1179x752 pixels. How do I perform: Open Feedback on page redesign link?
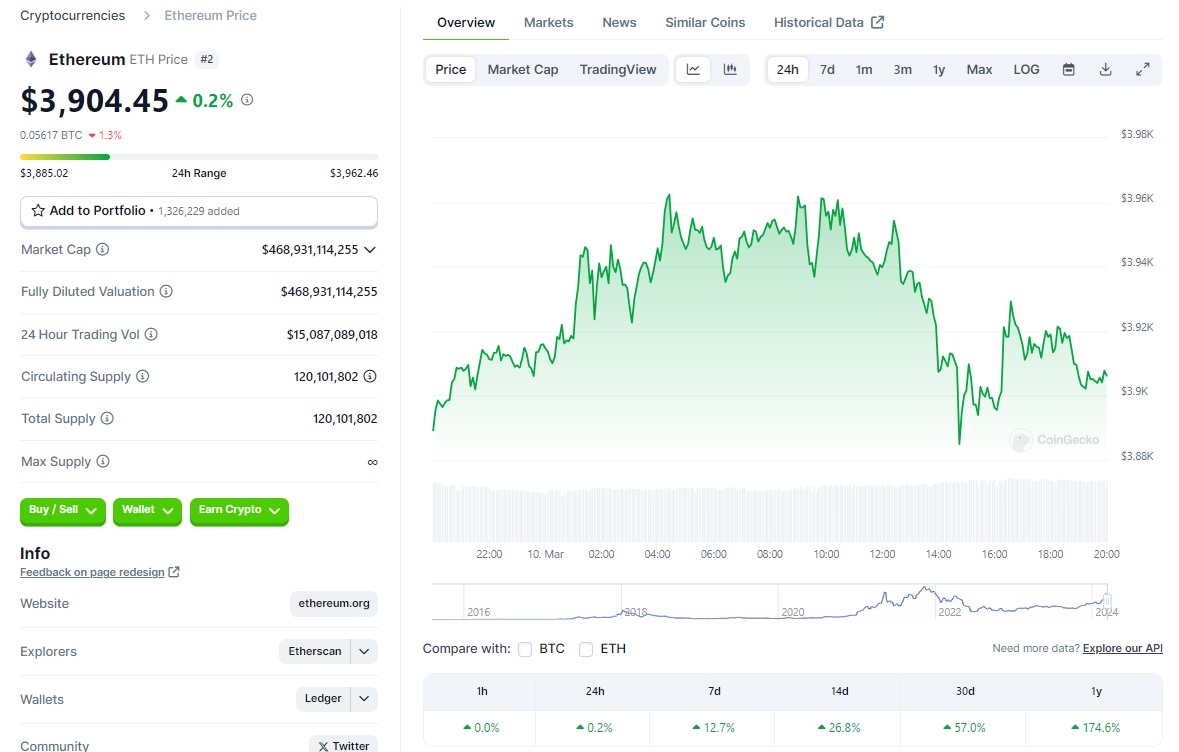[92, 572]
